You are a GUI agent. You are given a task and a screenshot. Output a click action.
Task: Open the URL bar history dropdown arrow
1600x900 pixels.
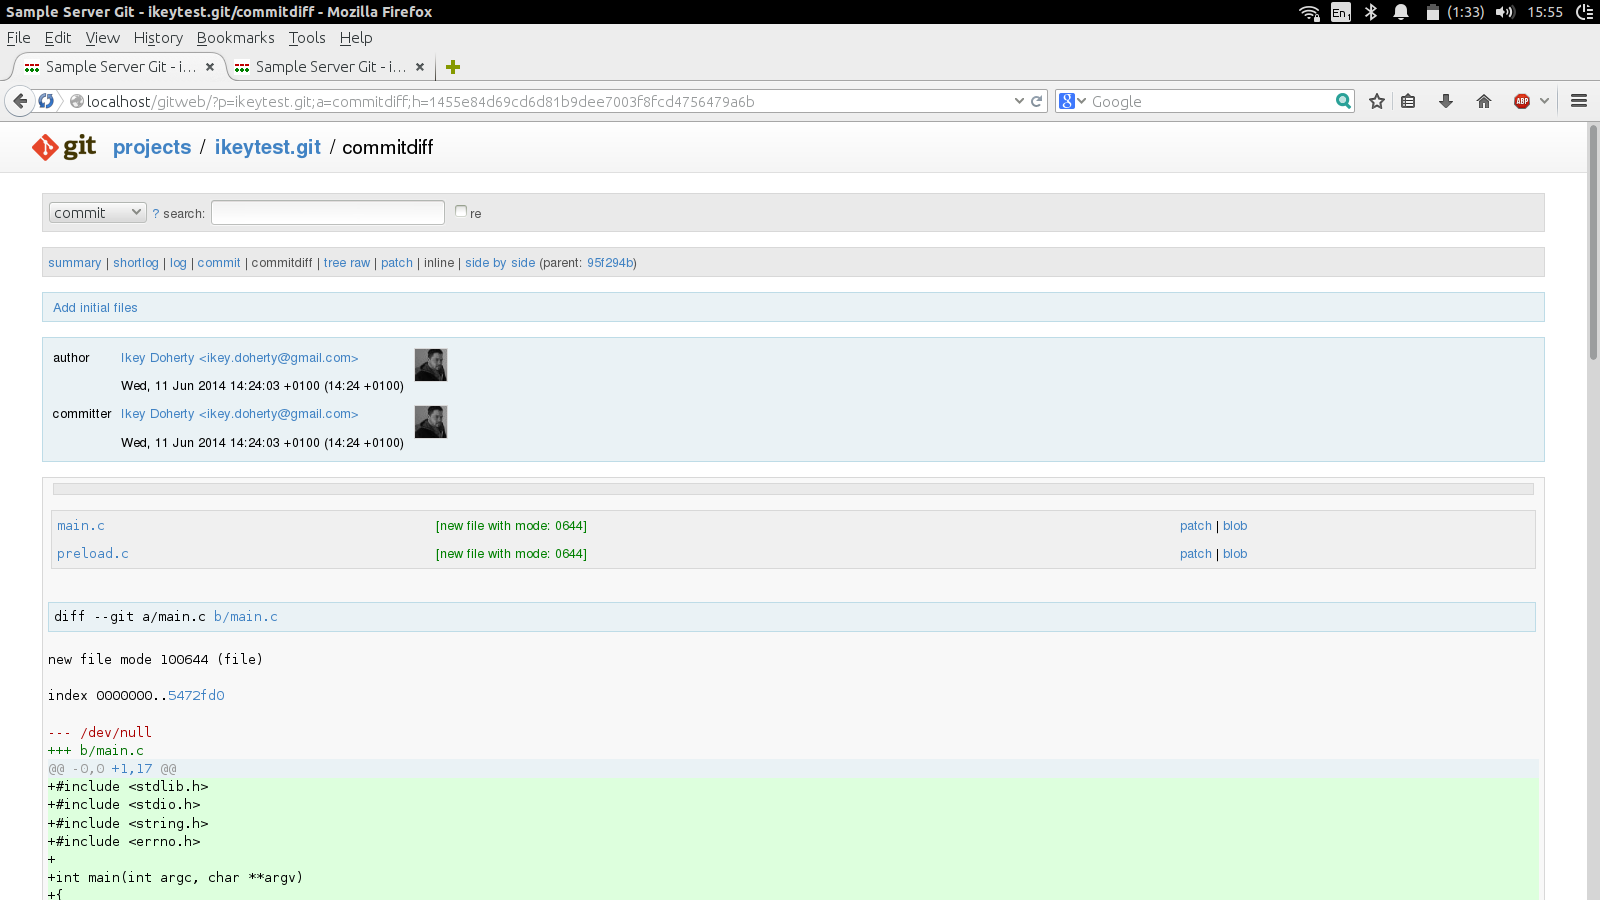tap(1019, 101)
